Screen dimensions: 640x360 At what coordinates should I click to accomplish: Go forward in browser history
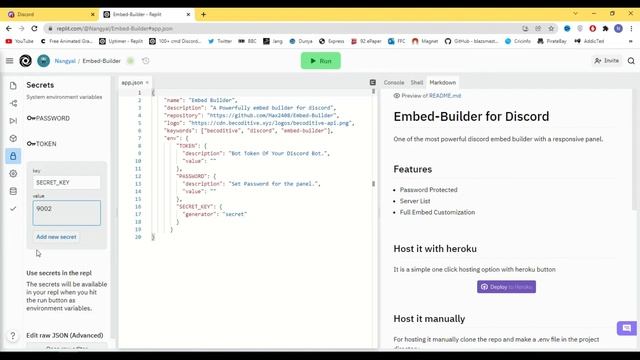coord(22,28)
